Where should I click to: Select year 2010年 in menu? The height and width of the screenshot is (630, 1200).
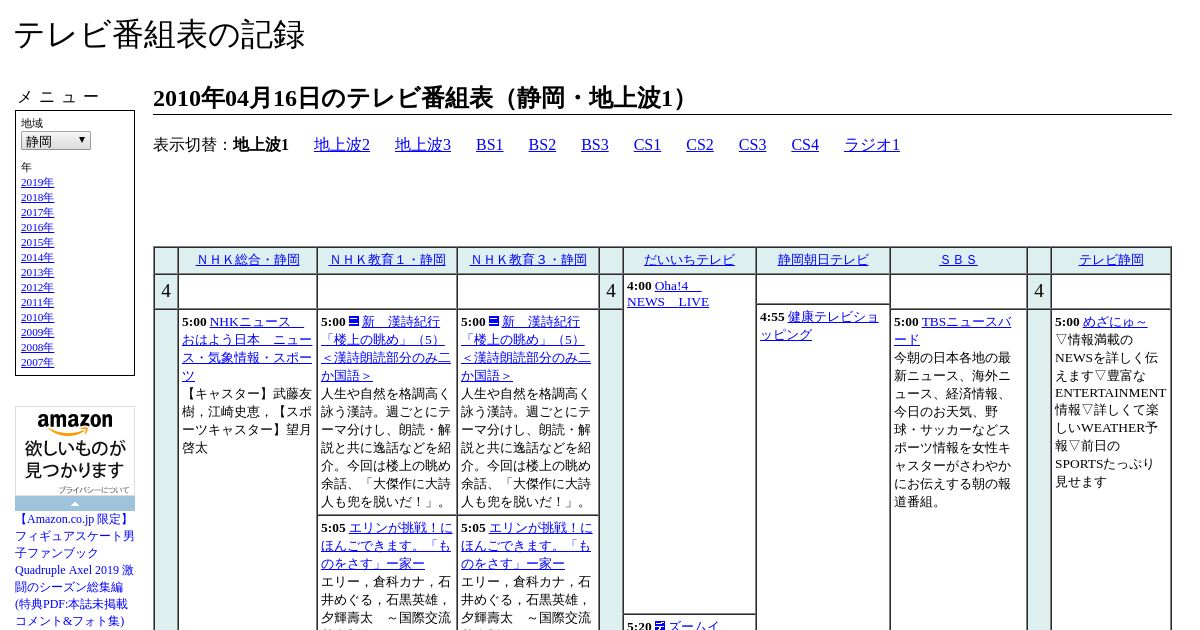click(x=37, y=318)
